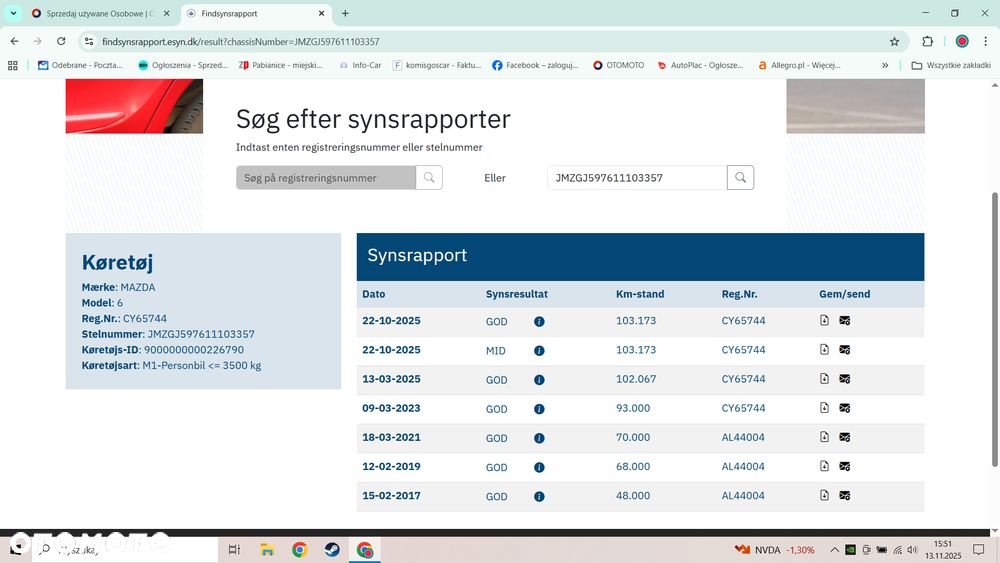Download report dated 13-03-2025

pyautogui.click(x=825, y=379)
